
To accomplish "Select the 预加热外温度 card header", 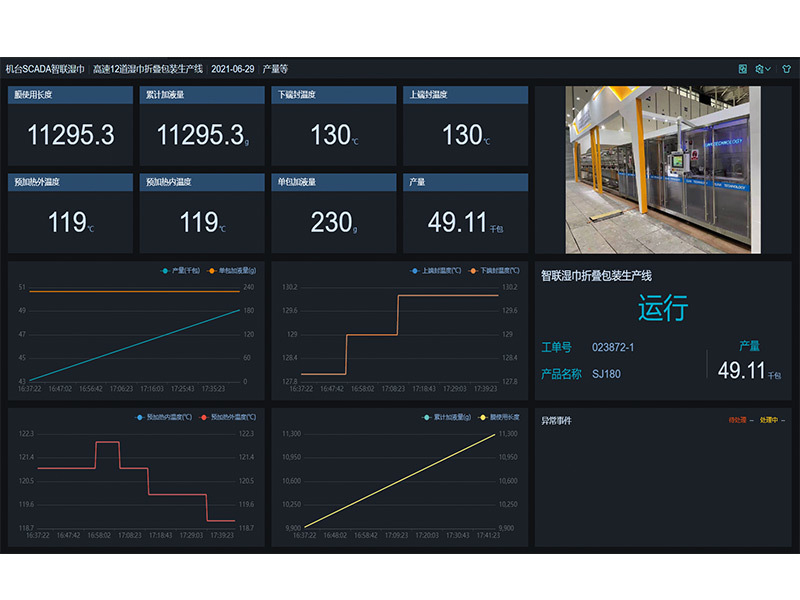I will point(70,182).
